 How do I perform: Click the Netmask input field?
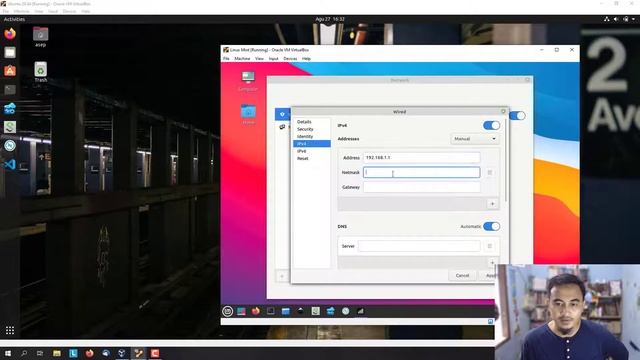tap(422, 173)
